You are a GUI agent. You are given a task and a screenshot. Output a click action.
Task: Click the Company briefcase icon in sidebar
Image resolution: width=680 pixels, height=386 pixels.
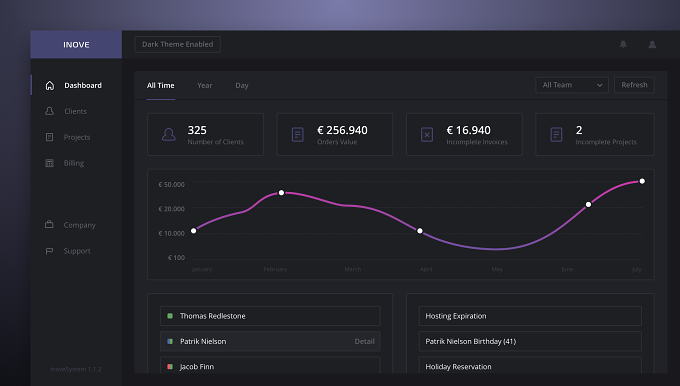pyautogui.click(x=49, y=225)
